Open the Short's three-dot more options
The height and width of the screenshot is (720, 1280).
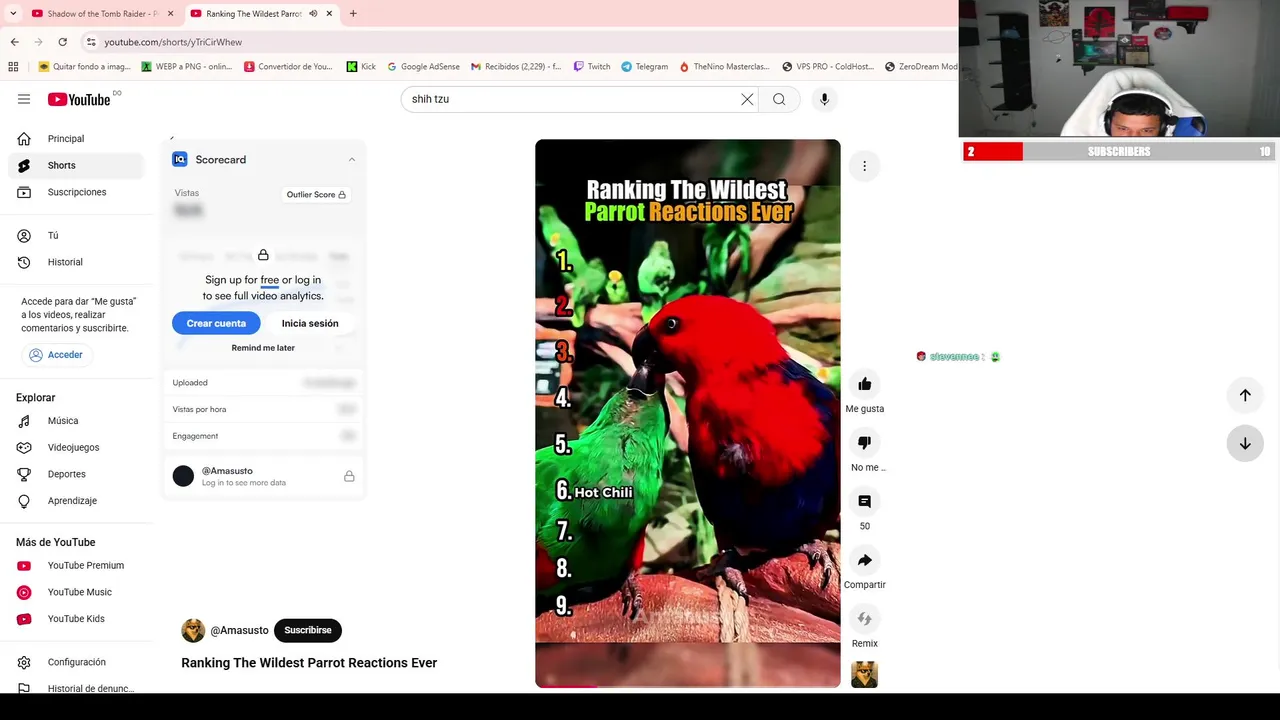coord(865,166)
